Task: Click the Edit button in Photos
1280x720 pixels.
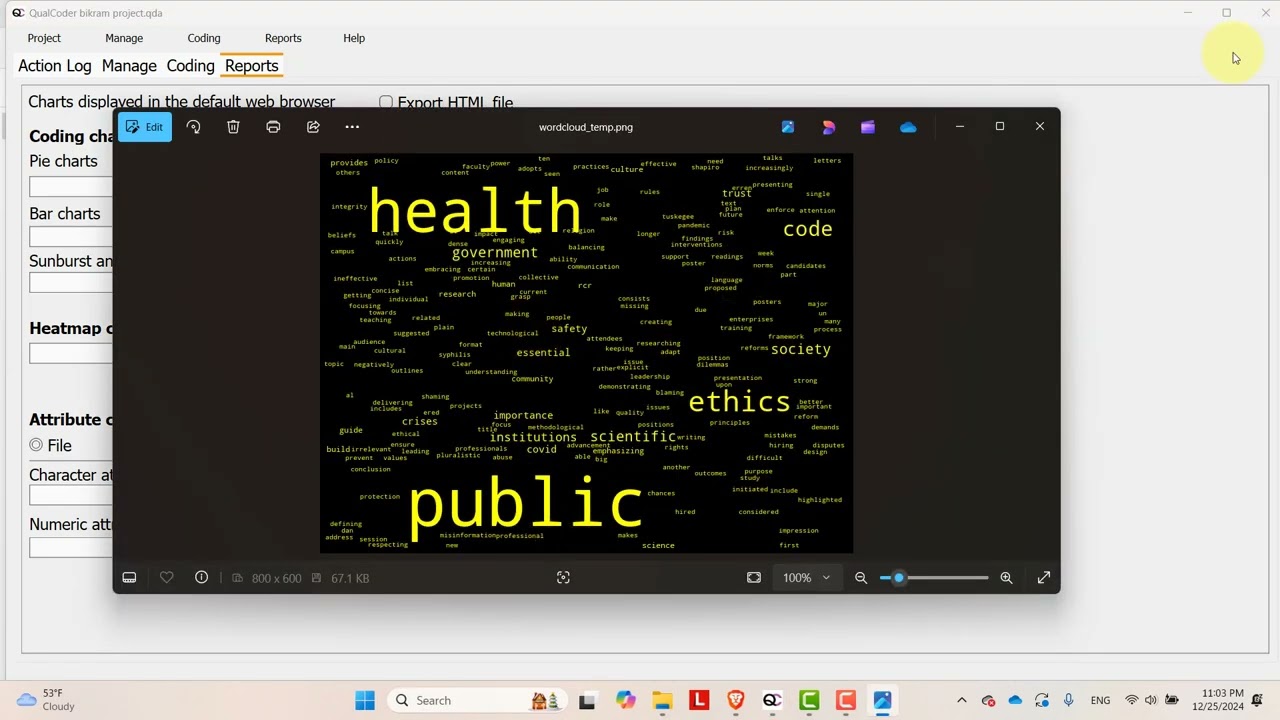Action: point(144,127)
